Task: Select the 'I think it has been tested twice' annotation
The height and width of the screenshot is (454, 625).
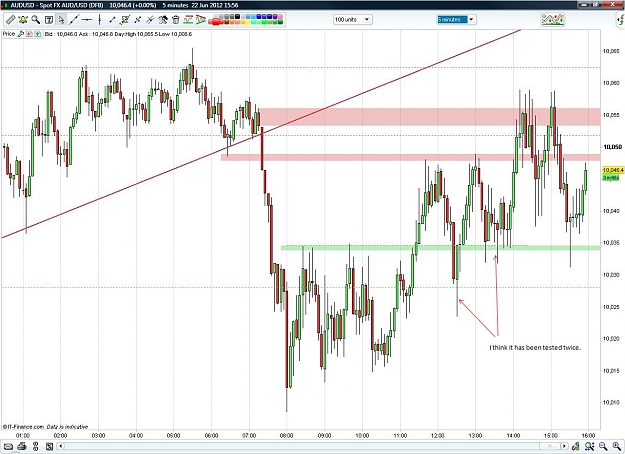Action: 535,348
